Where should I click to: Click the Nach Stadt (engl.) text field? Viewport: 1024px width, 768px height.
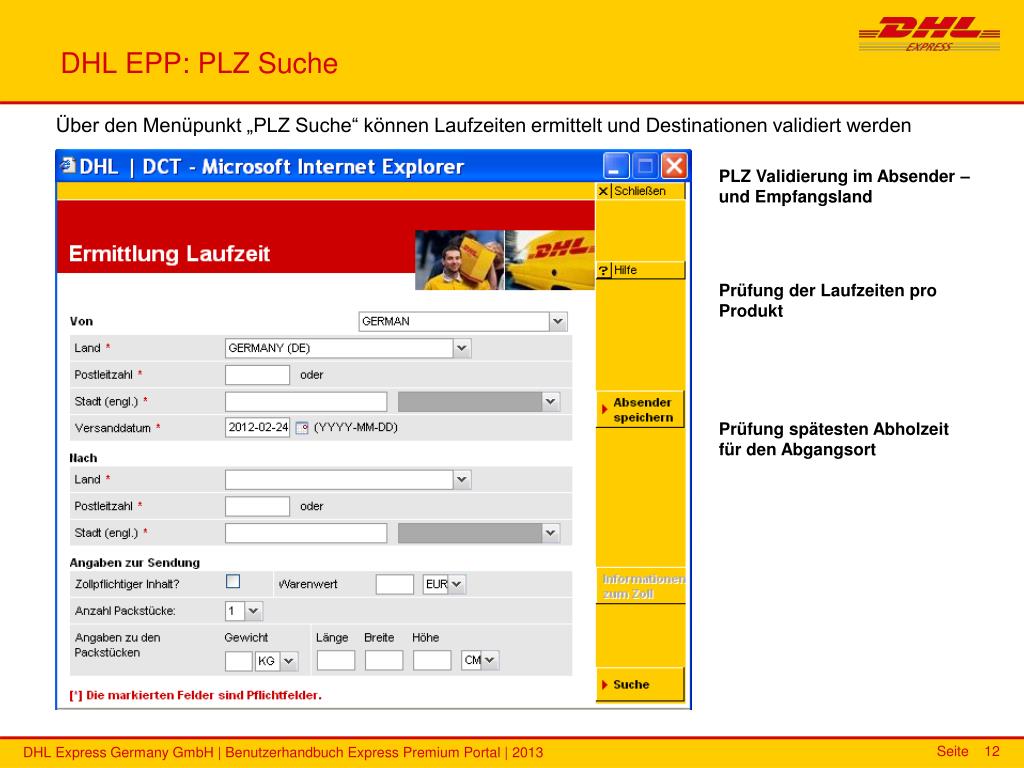(306, 533)
